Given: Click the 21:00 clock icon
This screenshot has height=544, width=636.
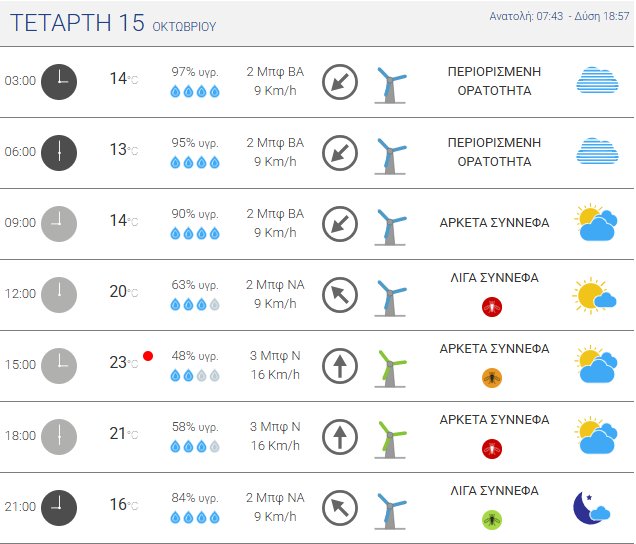Looking at the screenshot, I should point(59,507).
